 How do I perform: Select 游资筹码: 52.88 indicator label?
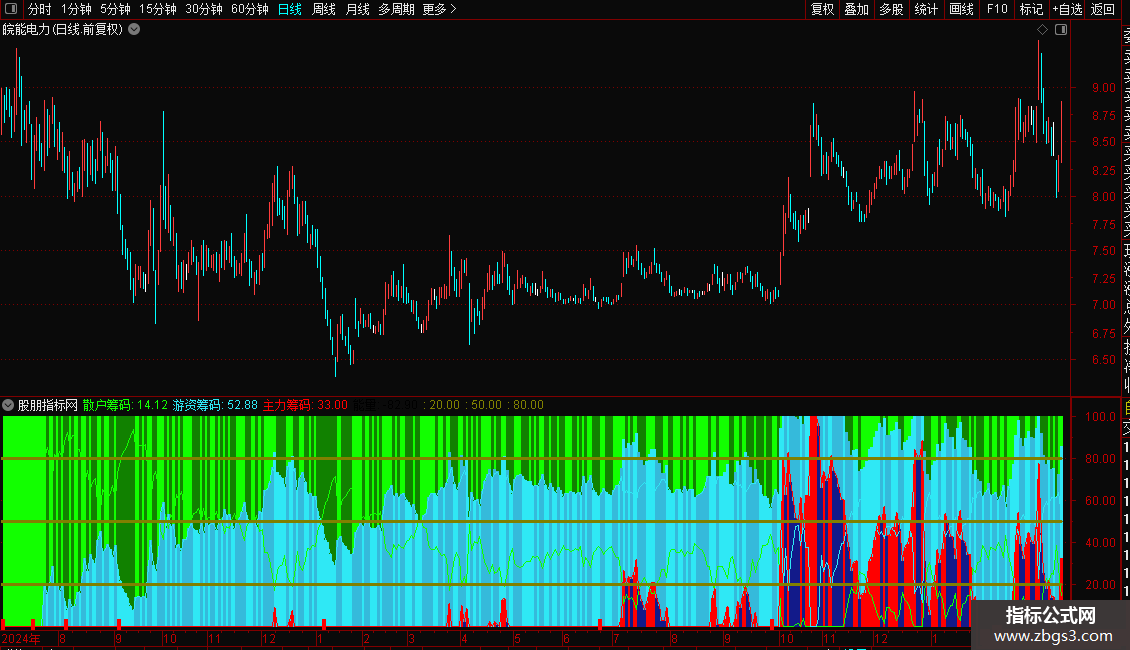tap(215, 405)
